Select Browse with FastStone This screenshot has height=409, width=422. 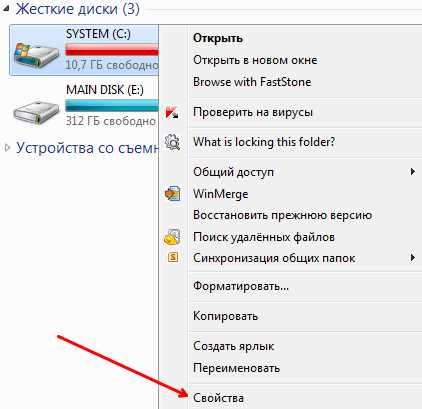pos(252,82)
